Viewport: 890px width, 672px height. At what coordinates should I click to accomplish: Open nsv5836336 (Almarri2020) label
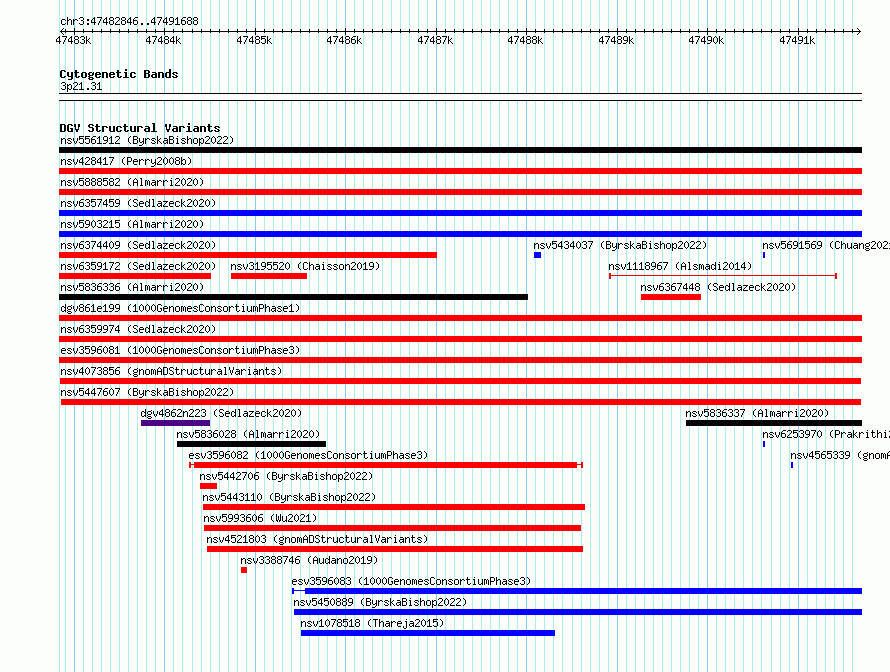click(x=132, y=287)
